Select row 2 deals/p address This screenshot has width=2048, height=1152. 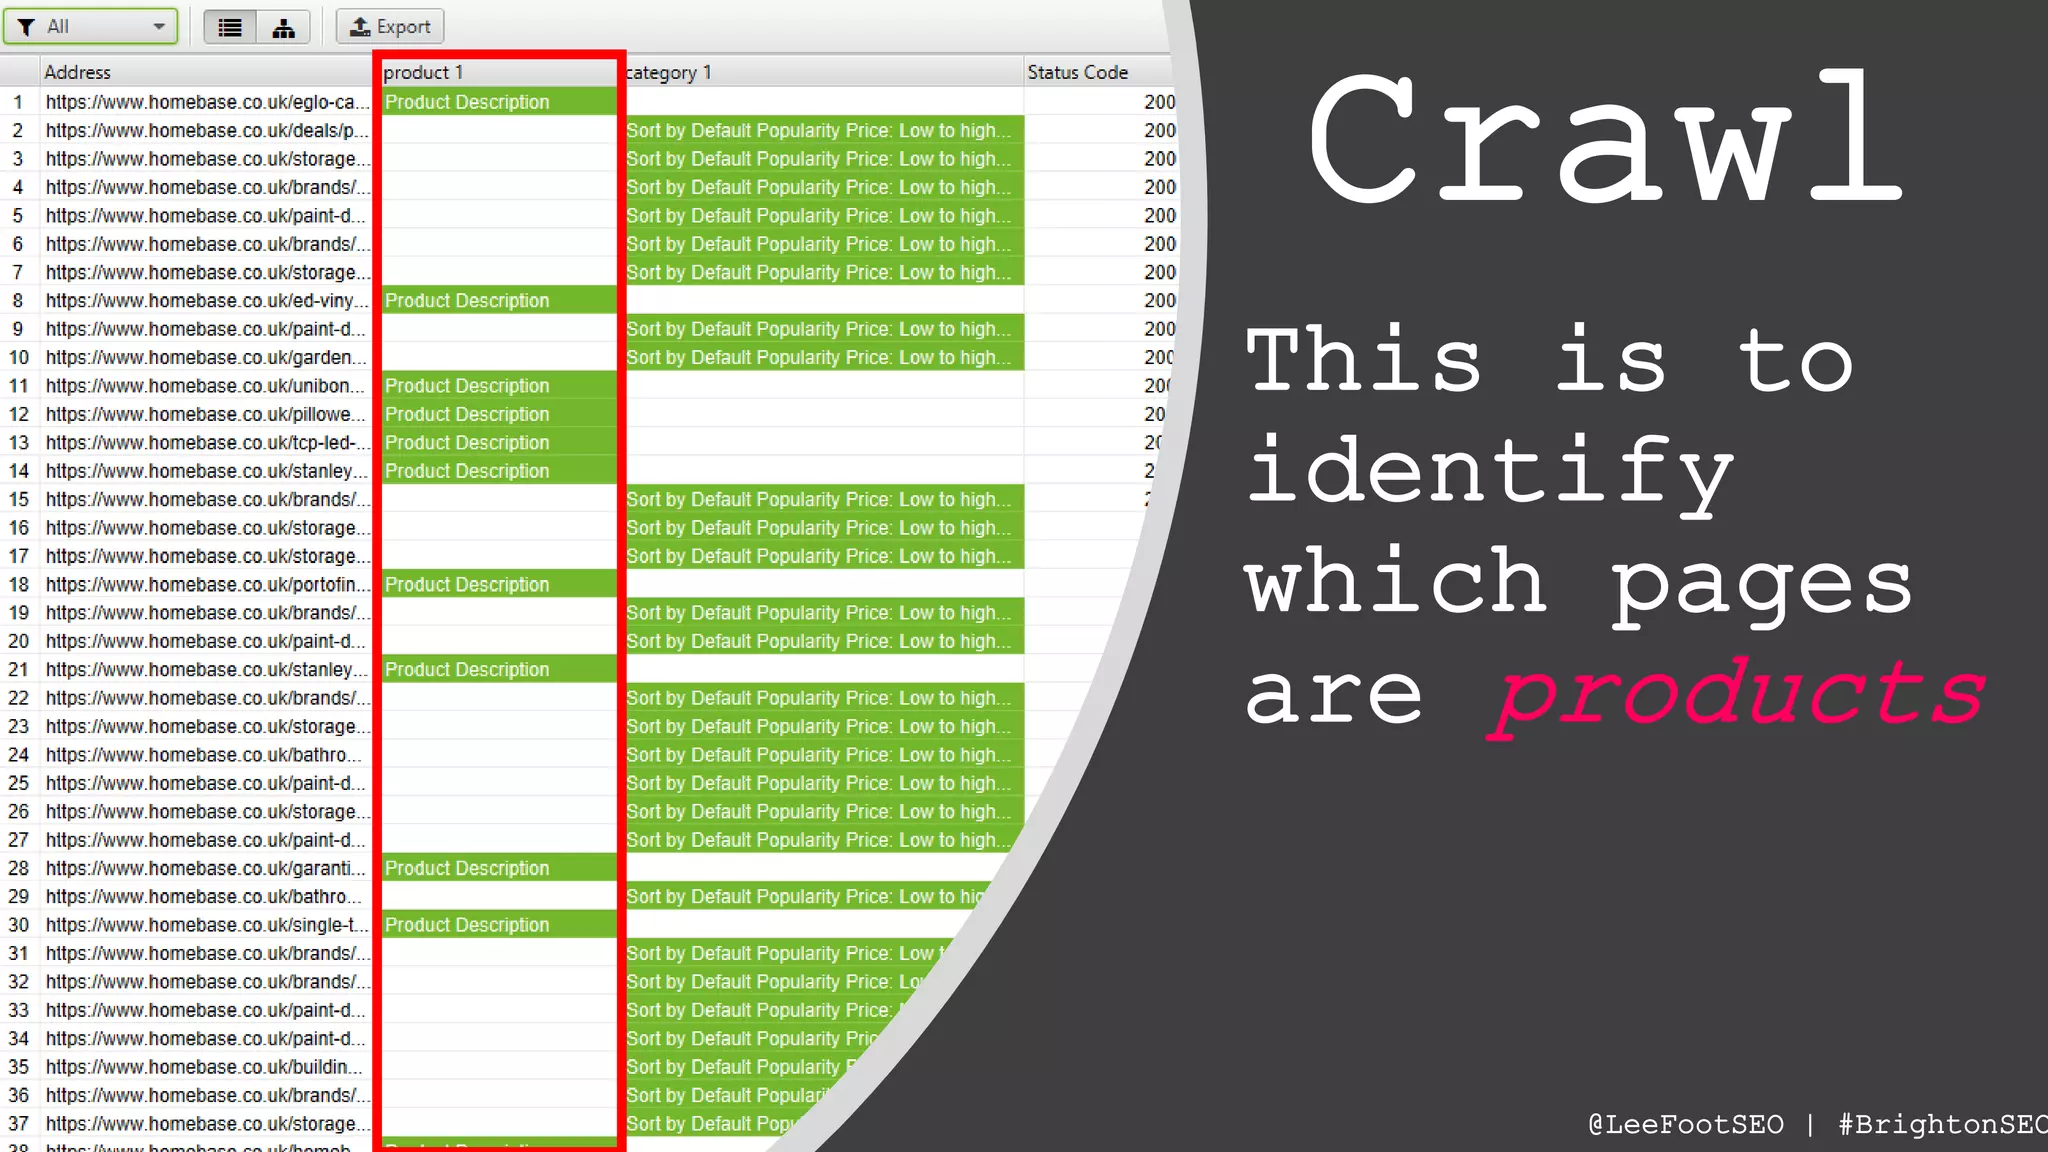[x=207, y=130]
